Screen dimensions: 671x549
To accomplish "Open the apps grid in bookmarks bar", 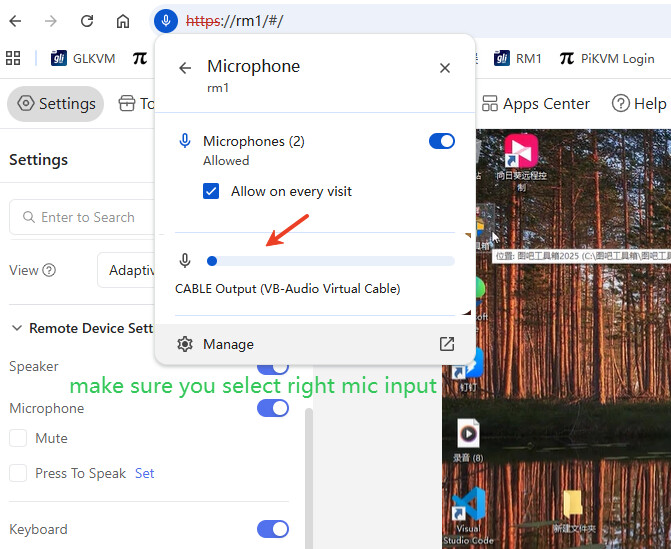I will coord(14,58).
